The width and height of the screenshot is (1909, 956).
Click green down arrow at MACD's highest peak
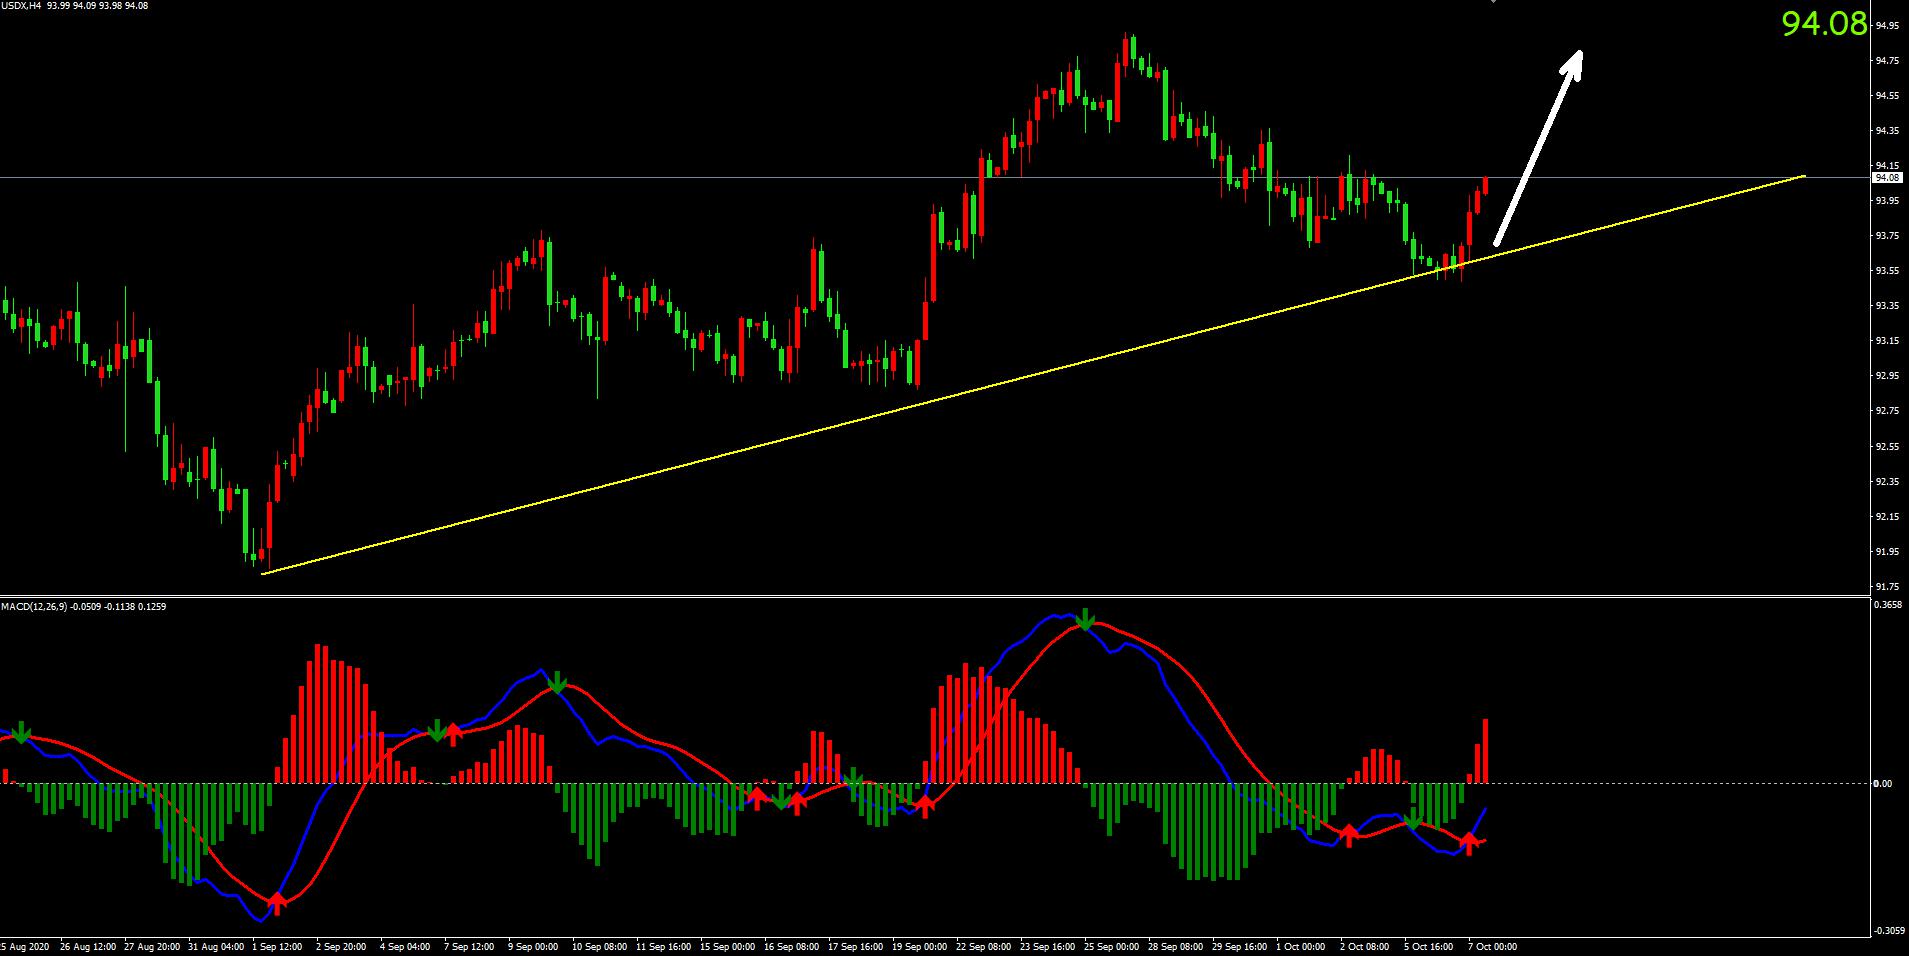[x=1085, y=620]
